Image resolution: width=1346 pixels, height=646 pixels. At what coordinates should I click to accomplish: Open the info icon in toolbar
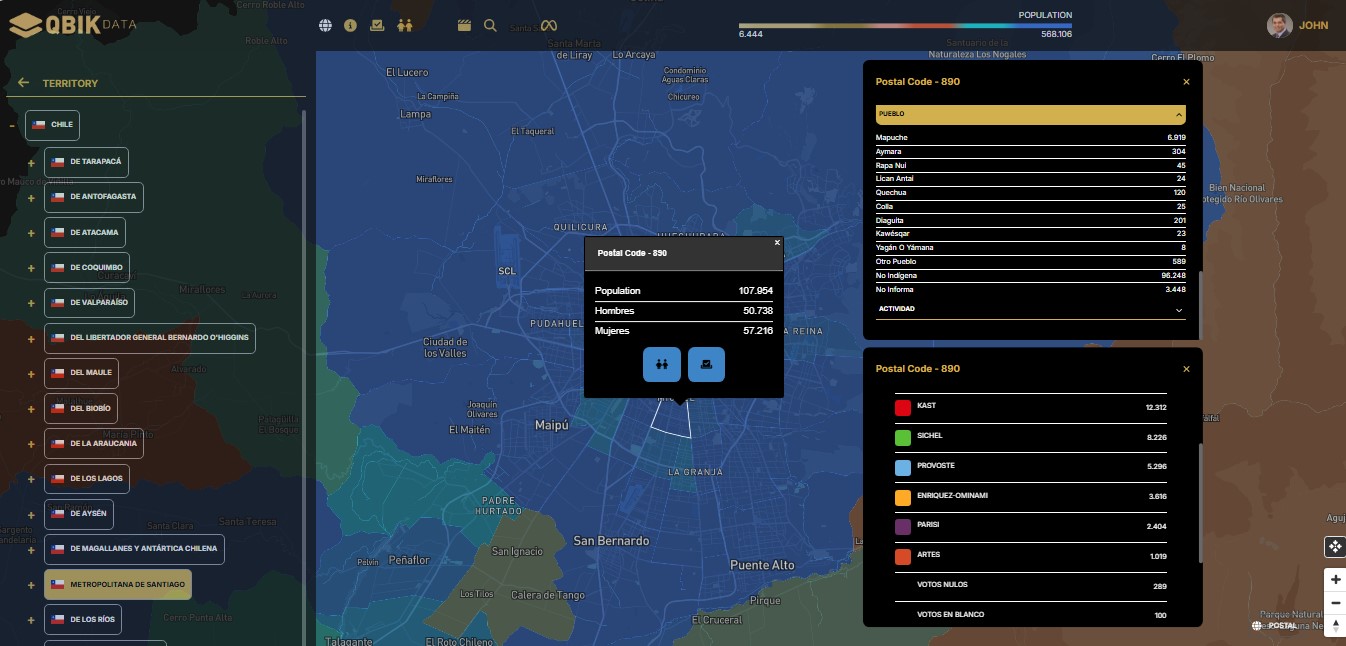pyautogui.click(x=350, y=26)
